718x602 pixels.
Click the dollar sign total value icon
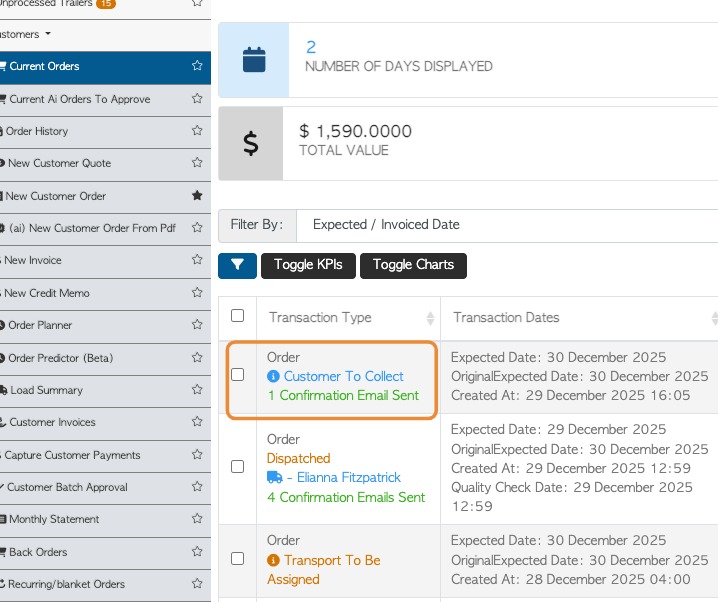[251, 143]
